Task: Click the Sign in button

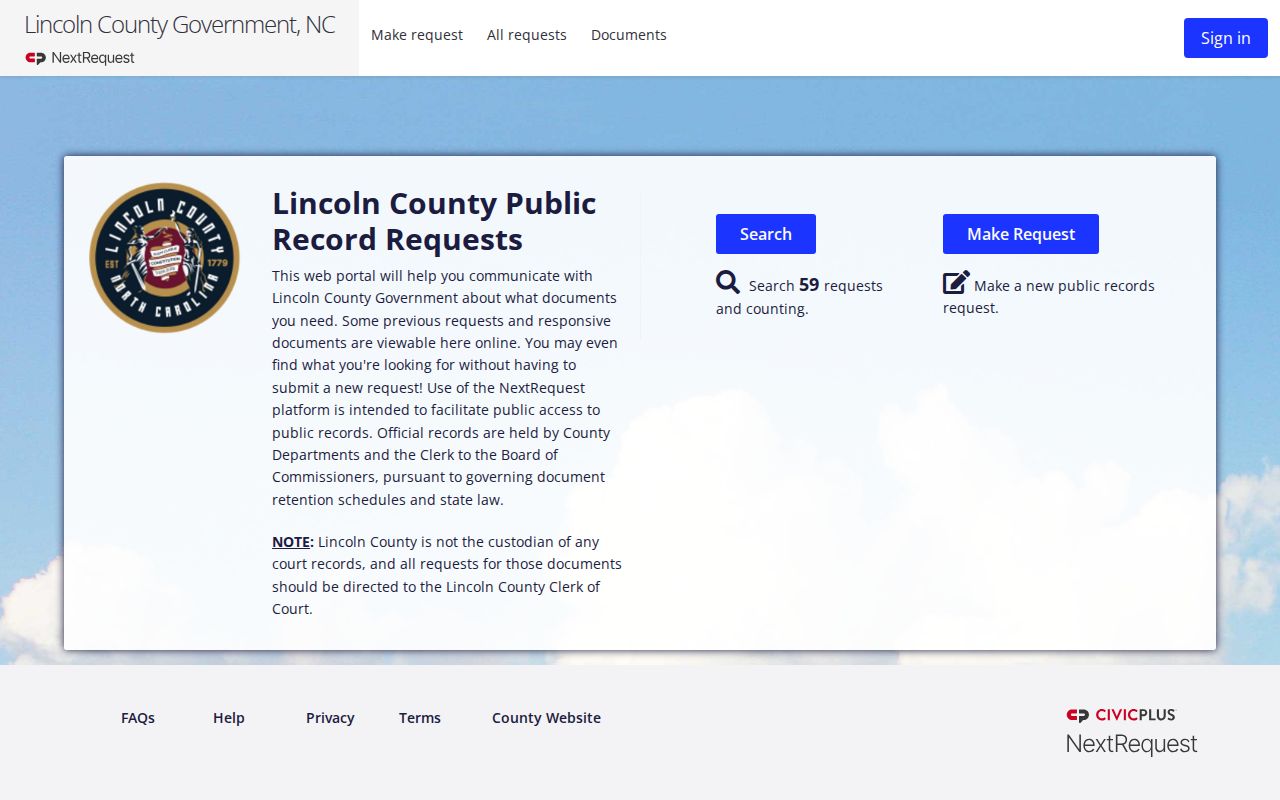Action: [1226, 38]
